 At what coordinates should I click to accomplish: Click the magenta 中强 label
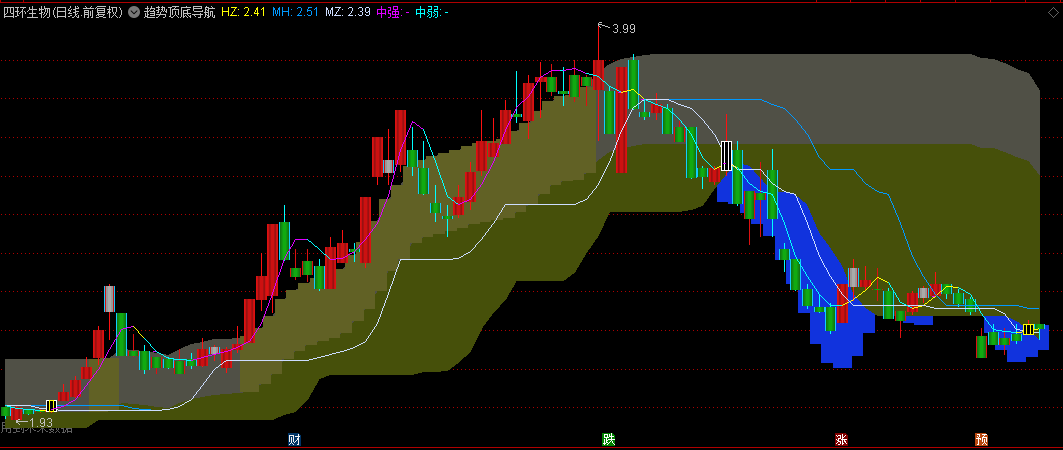pos(393,12)
